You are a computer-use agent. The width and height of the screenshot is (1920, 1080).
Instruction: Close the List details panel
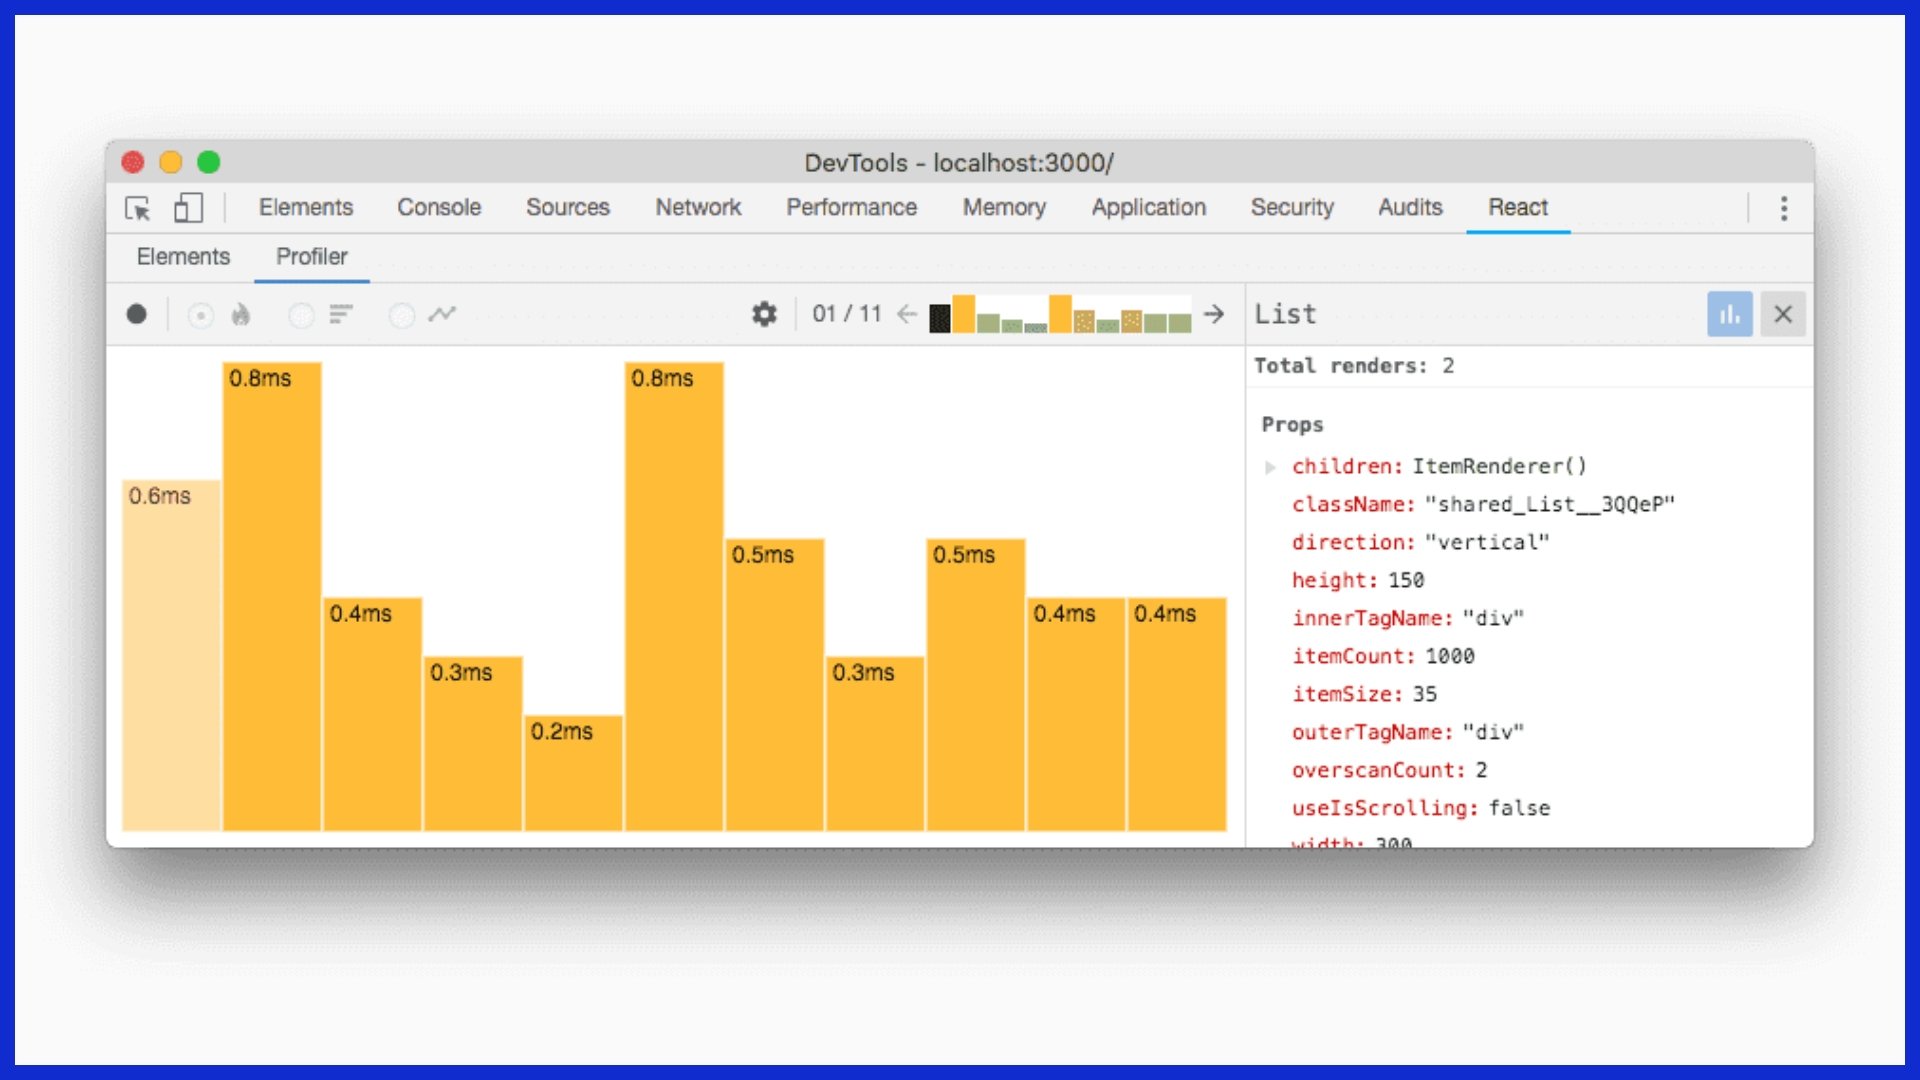click(1783, 314)
